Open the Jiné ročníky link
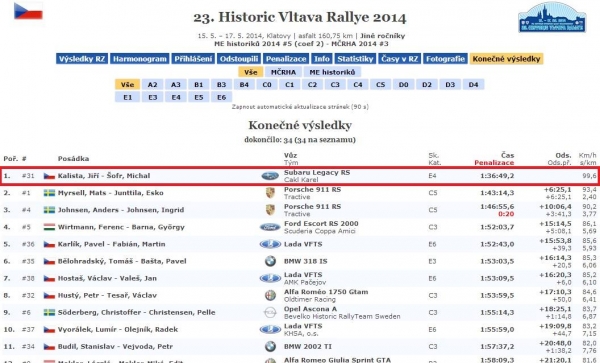Image resolution: width=600 pixels, height=363 pixels. (x=382, y=36)
